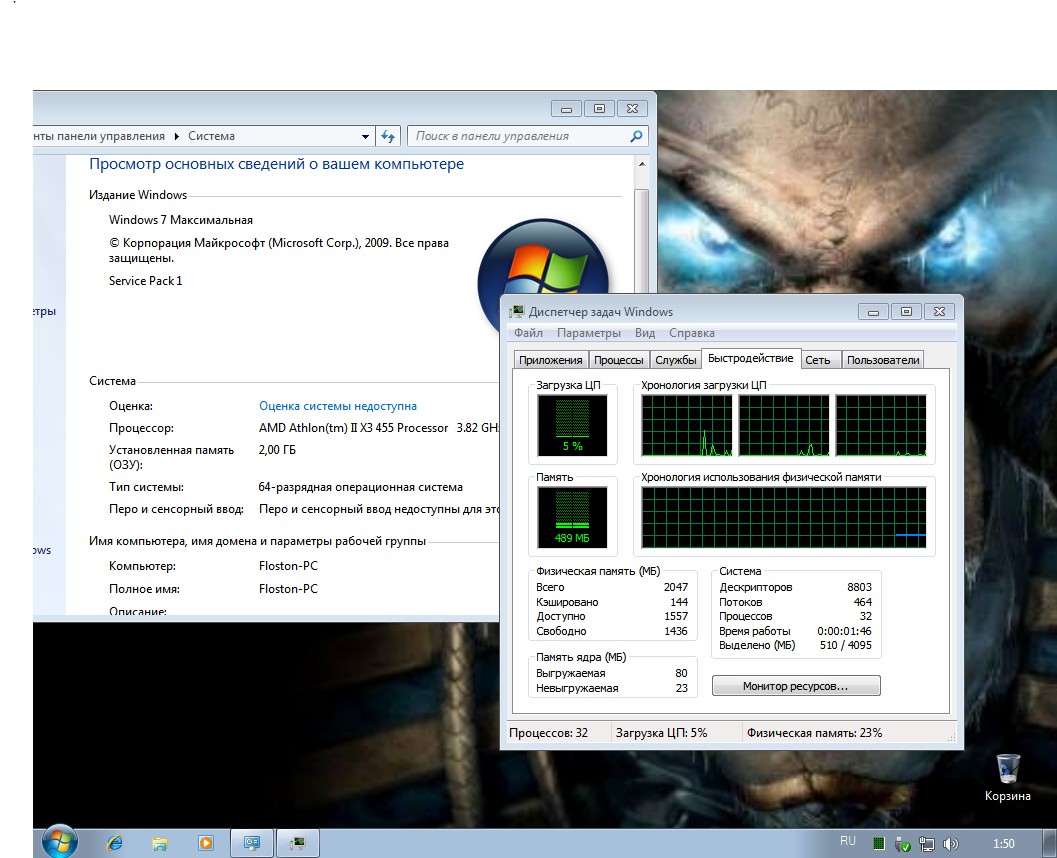Click the Свободно value 1436

675,632
